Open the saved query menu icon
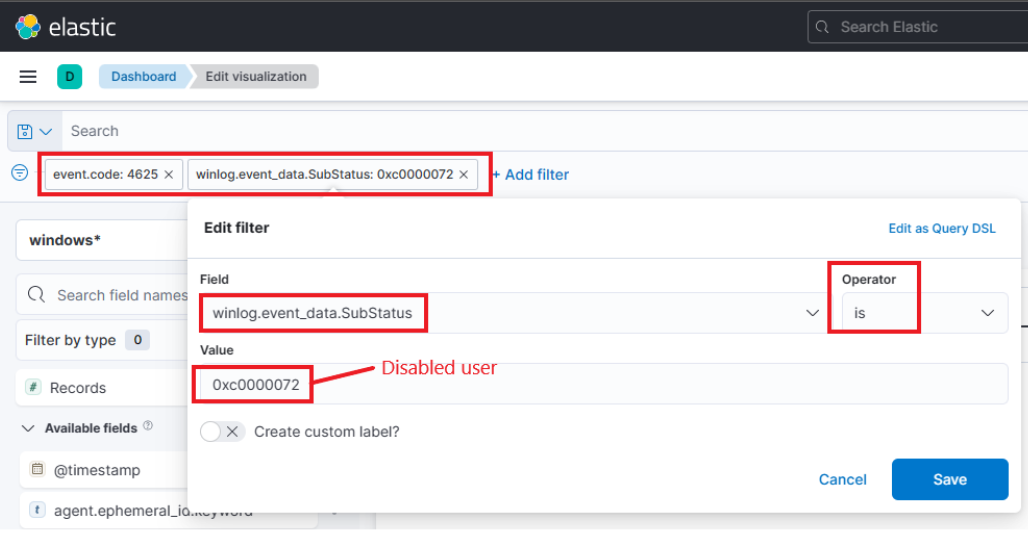This screenshot has height=535, width=1028. [x=35, y=131]
